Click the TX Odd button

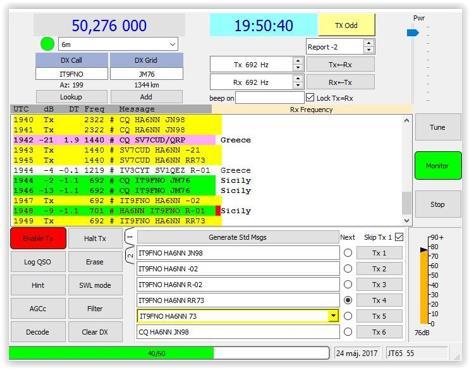coord(347,25)
